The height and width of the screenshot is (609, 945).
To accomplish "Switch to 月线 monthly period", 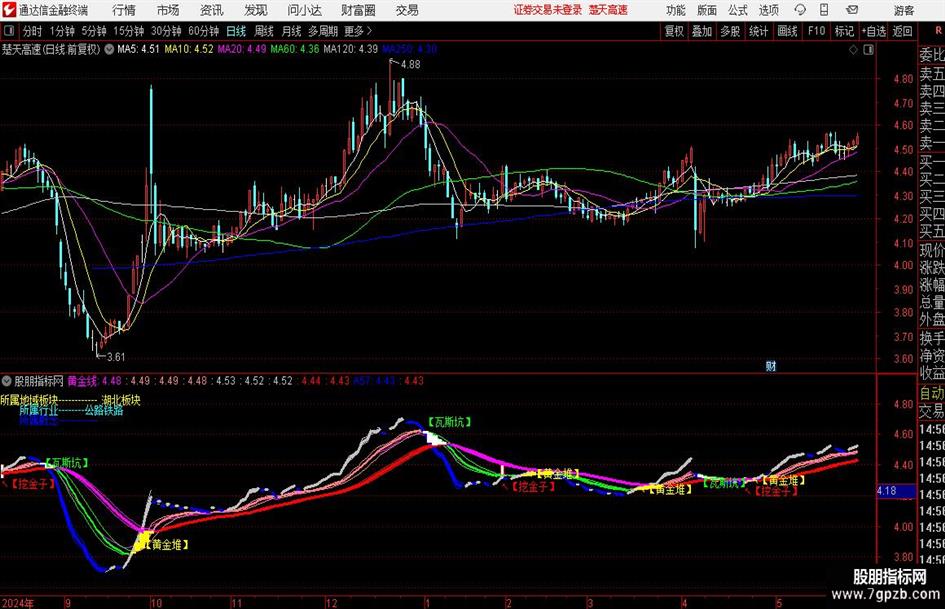I will click(292, 31).
